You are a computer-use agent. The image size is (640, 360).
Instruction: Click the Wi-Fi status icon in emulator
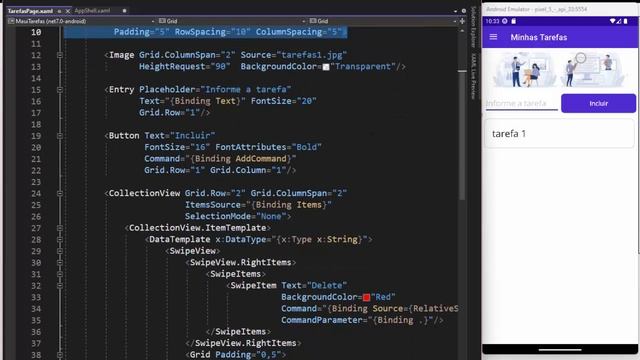click(612, 21)
